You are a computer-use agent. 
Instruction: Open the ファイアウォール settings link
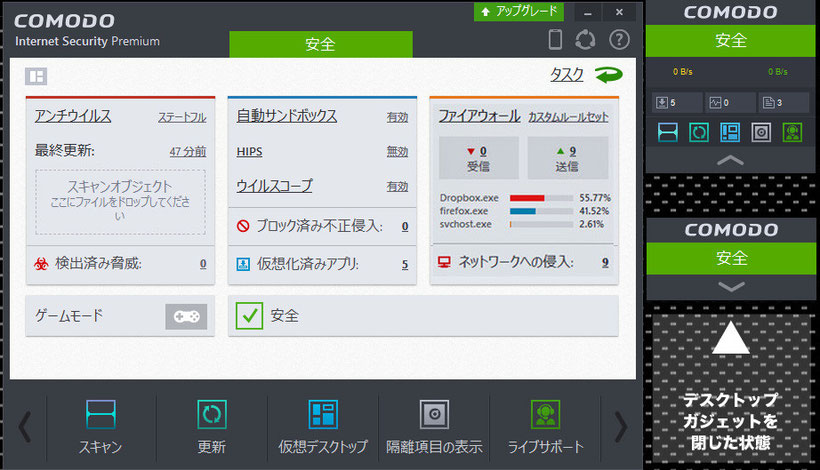(479, 116)
